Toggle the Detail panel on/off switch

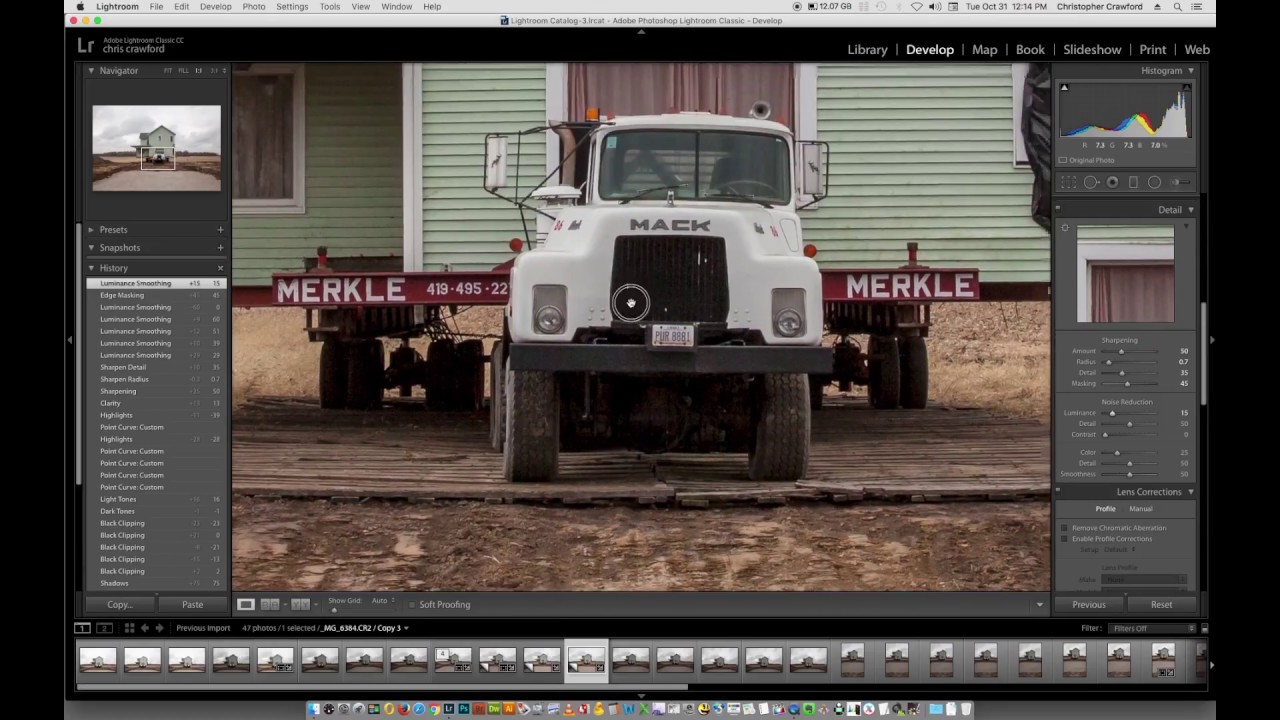(x=1058, y=210)
